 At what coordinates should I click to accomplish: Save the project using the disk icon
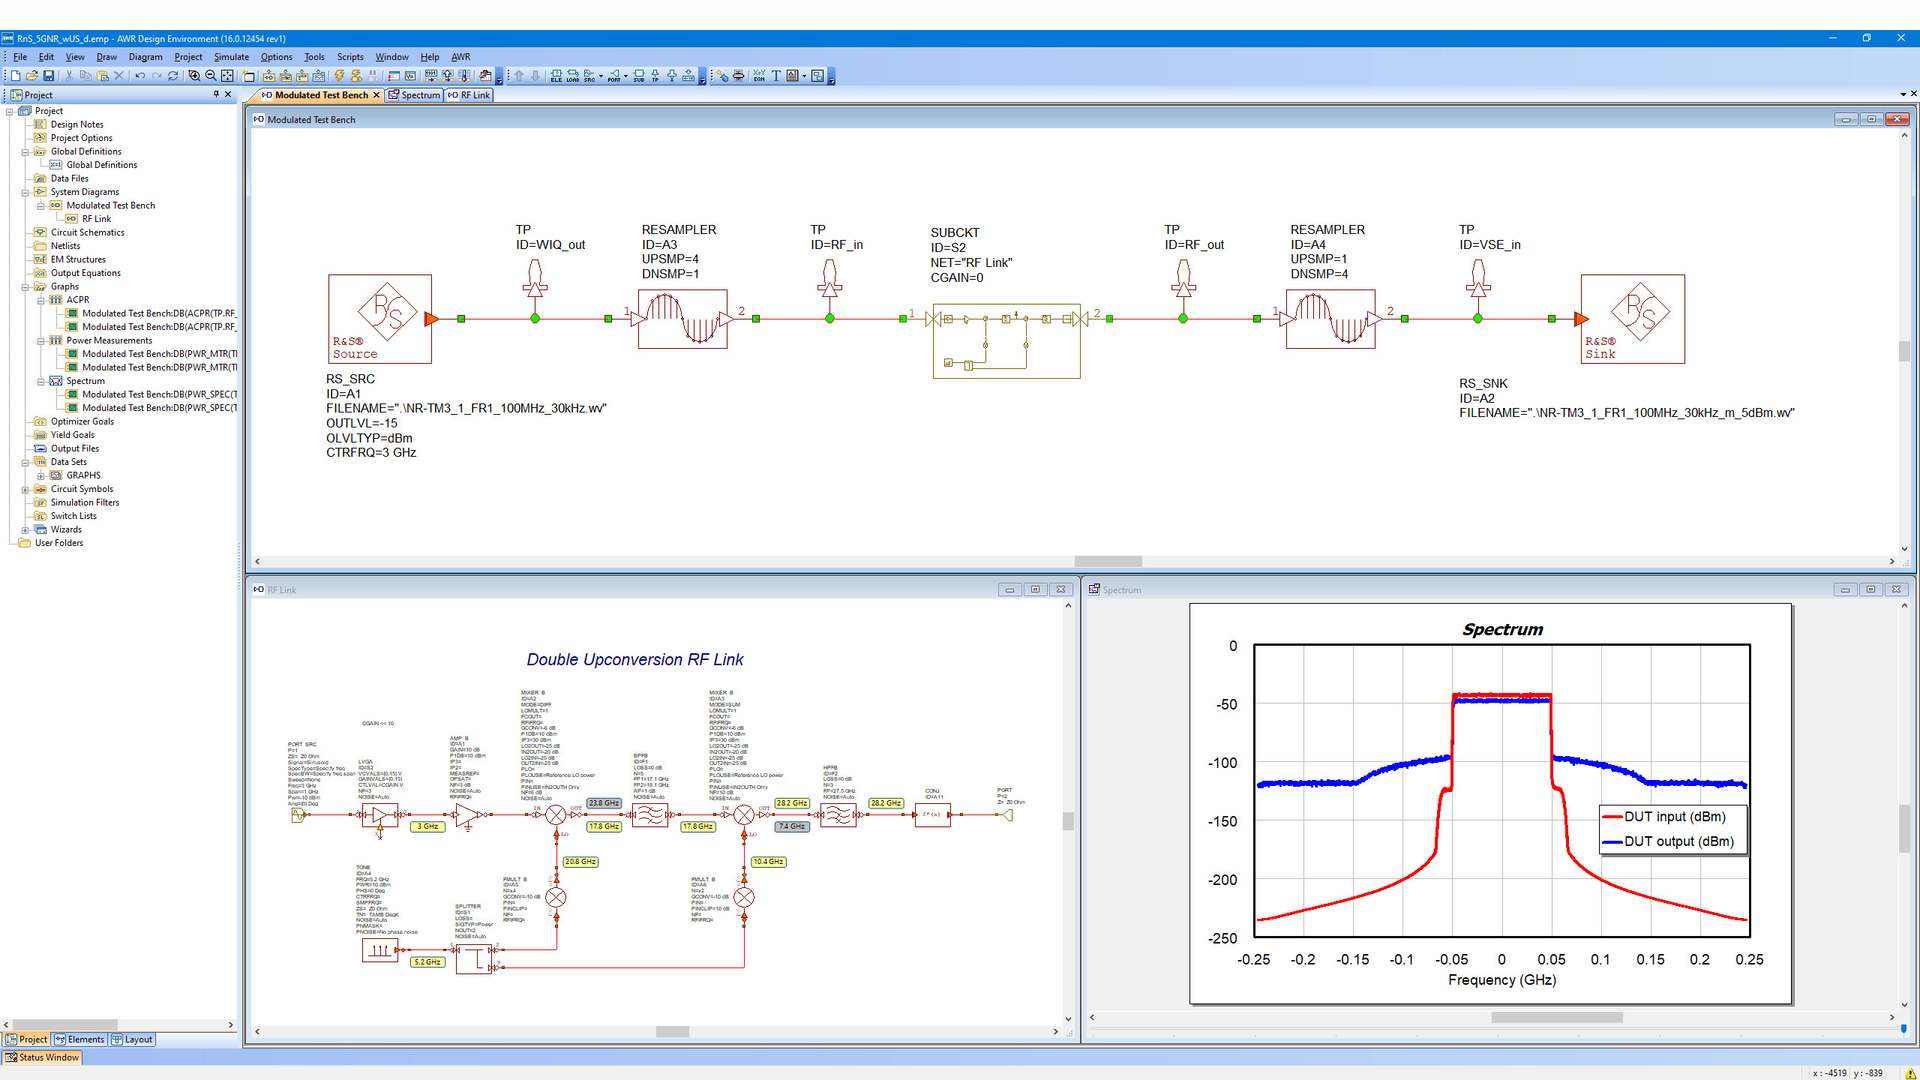[48, 76]
